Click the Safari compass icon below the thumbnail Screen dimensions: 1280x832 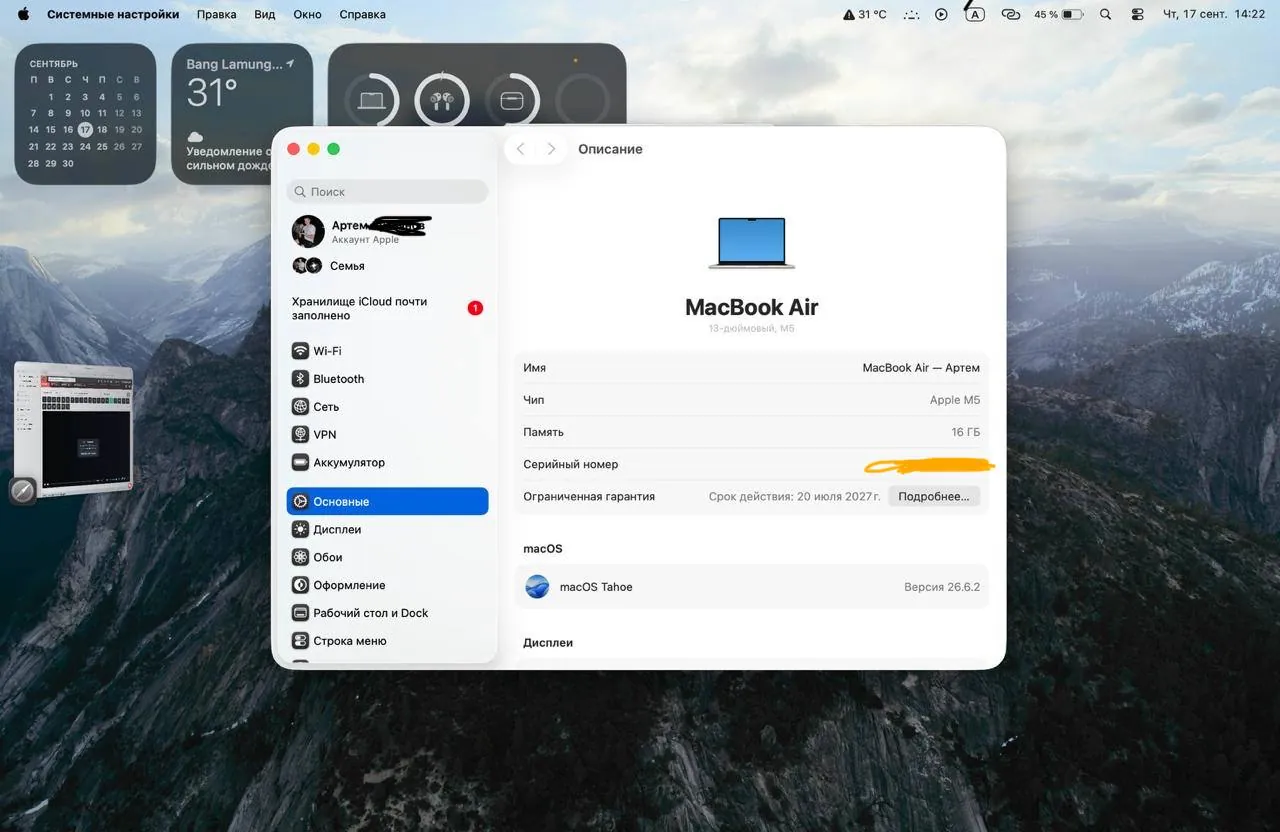[23, 491]
